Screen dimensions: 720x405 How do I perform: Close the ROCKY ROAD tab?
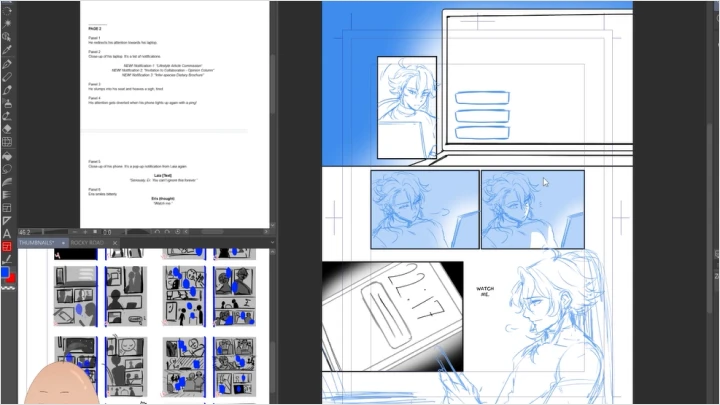115,242
